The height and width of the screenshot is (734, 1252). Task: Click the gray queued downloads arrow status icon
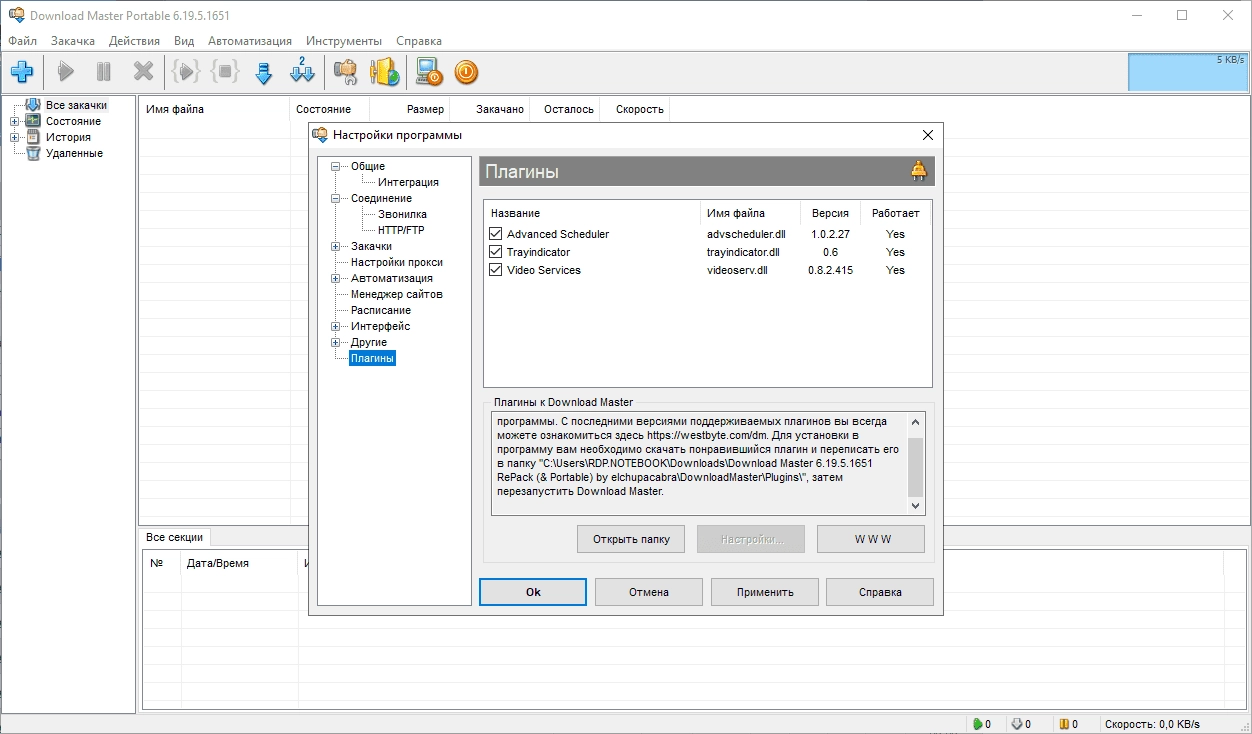[x=1017, y=724]
